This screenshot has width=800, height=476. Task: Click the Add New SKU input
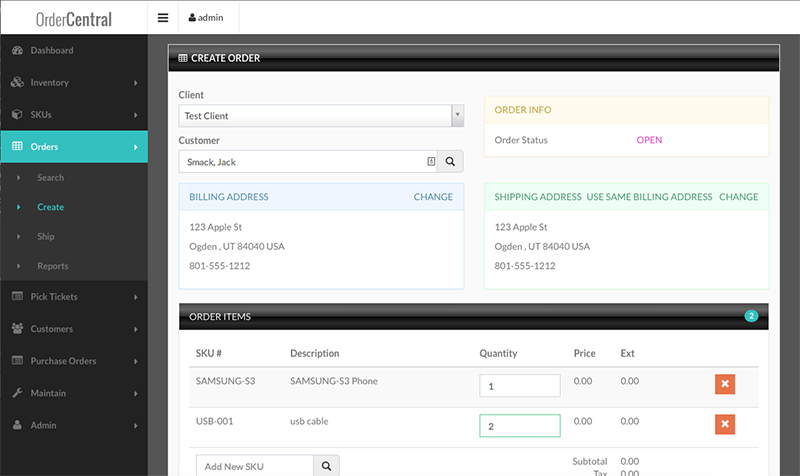pyautogui.click(x=255, y=466)
